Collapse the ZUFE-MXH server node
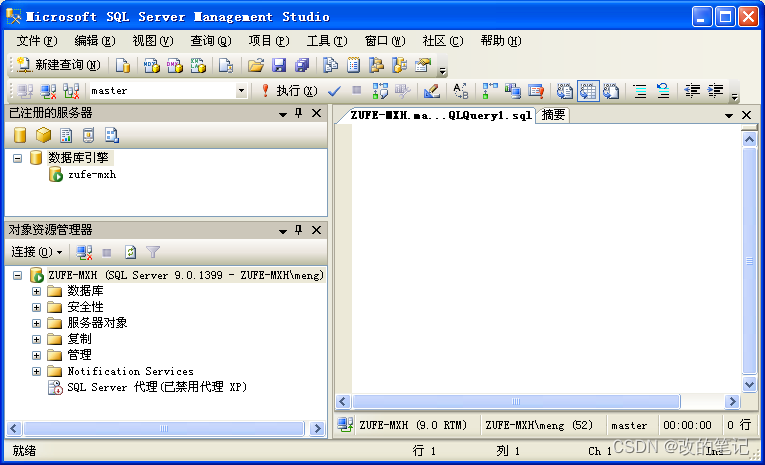Screen dimensions: 765x465 [18, 275]
